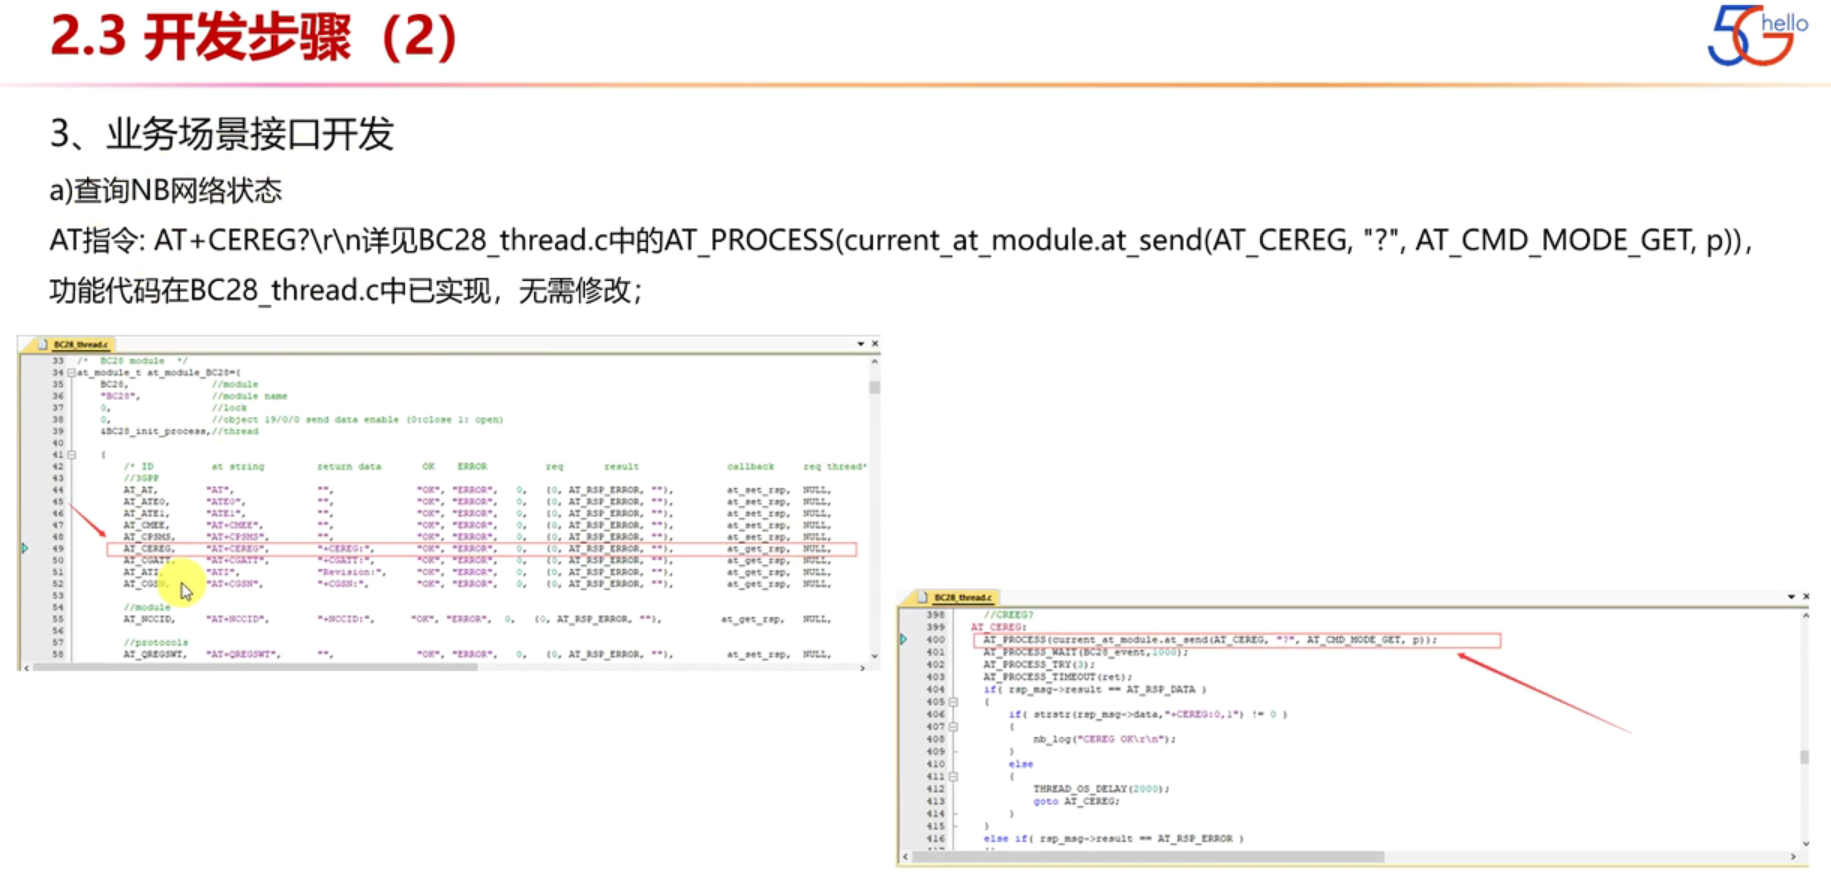
Task: Click the 5G hello logo
Action: coord(1756,35)
